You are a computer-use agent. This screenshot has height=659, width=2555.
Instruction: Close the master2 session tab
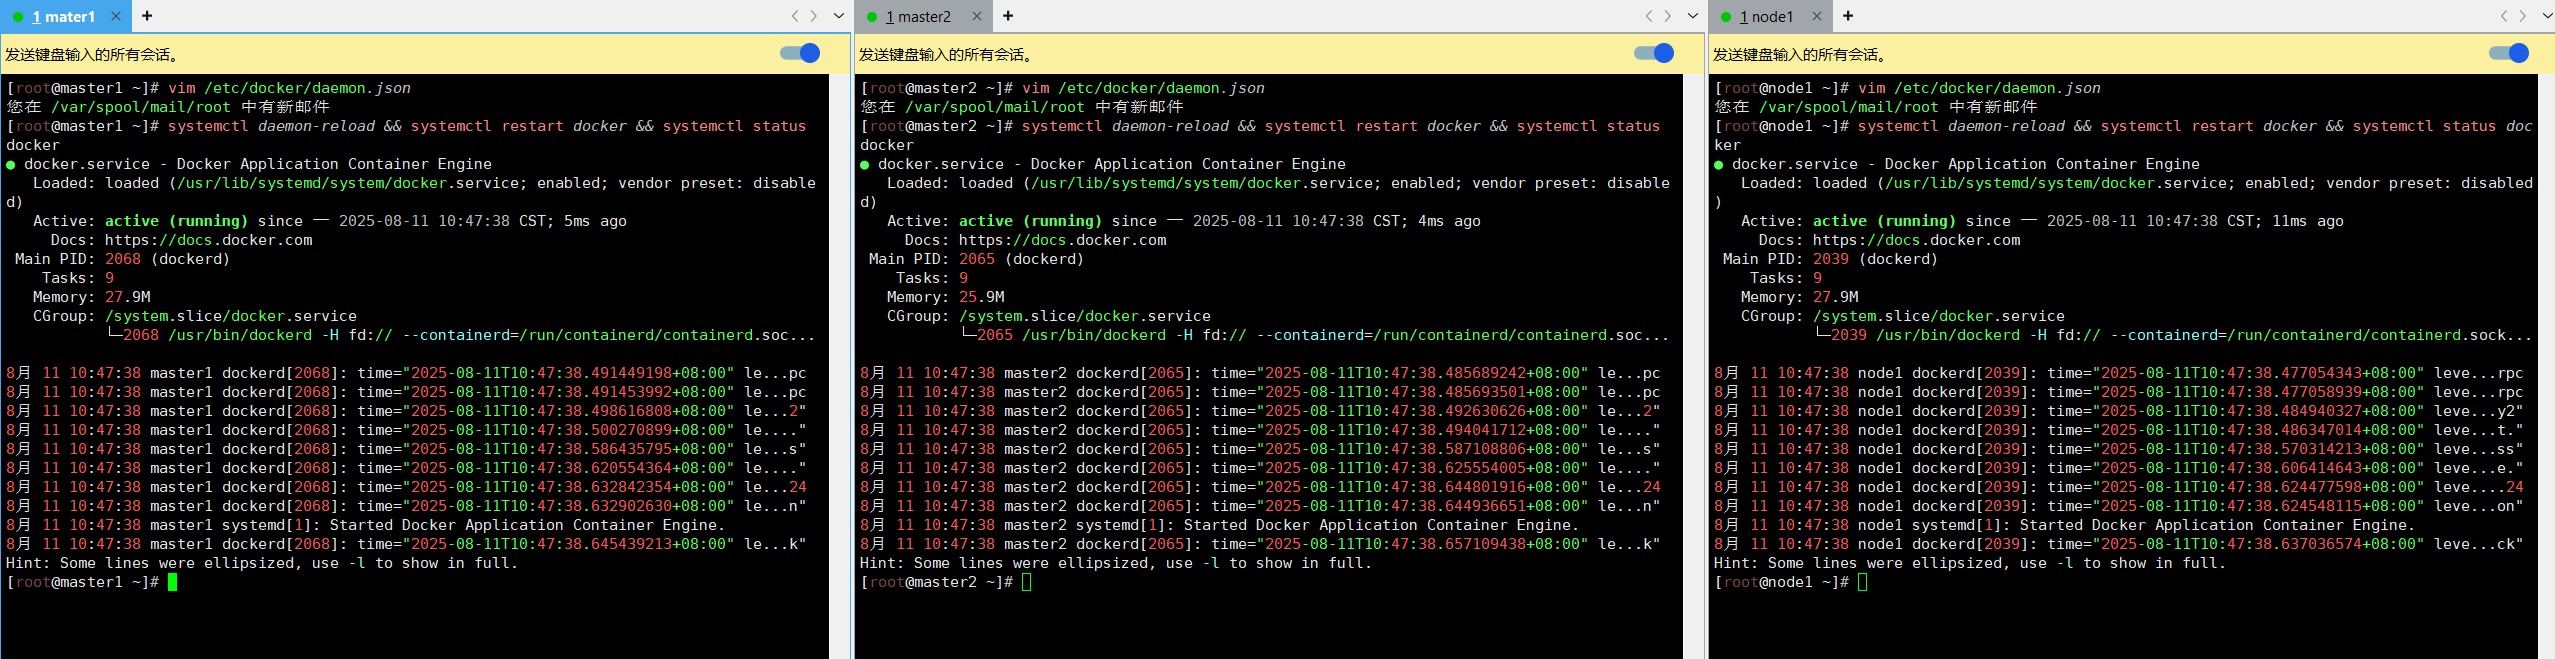(x=977, y=16)
